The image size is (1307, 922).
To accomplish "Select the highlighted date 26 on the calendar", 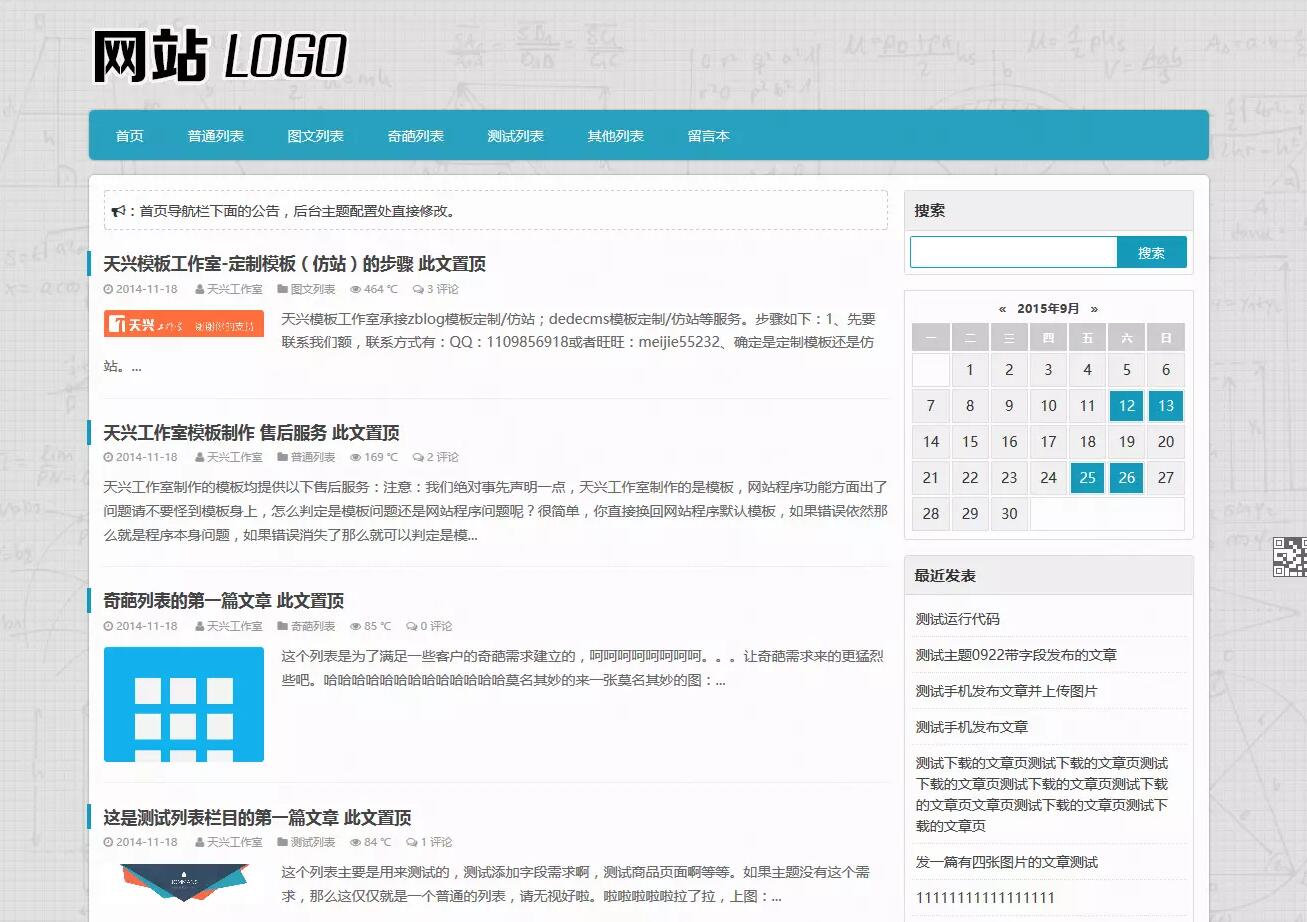I will coord(1126,478).
